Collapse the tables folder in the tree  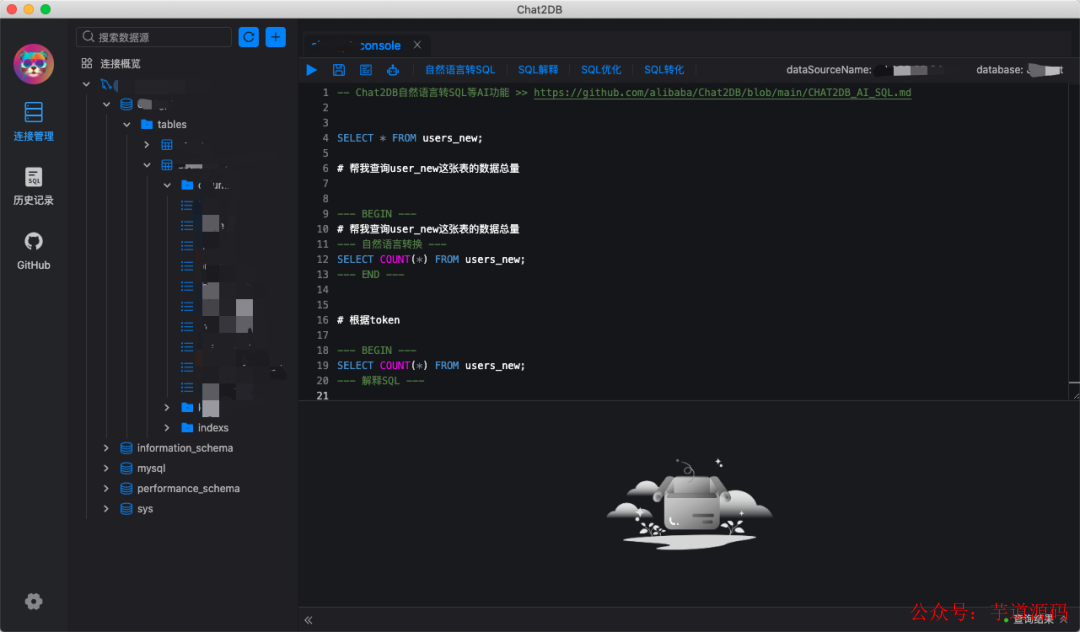coord(126,124)
